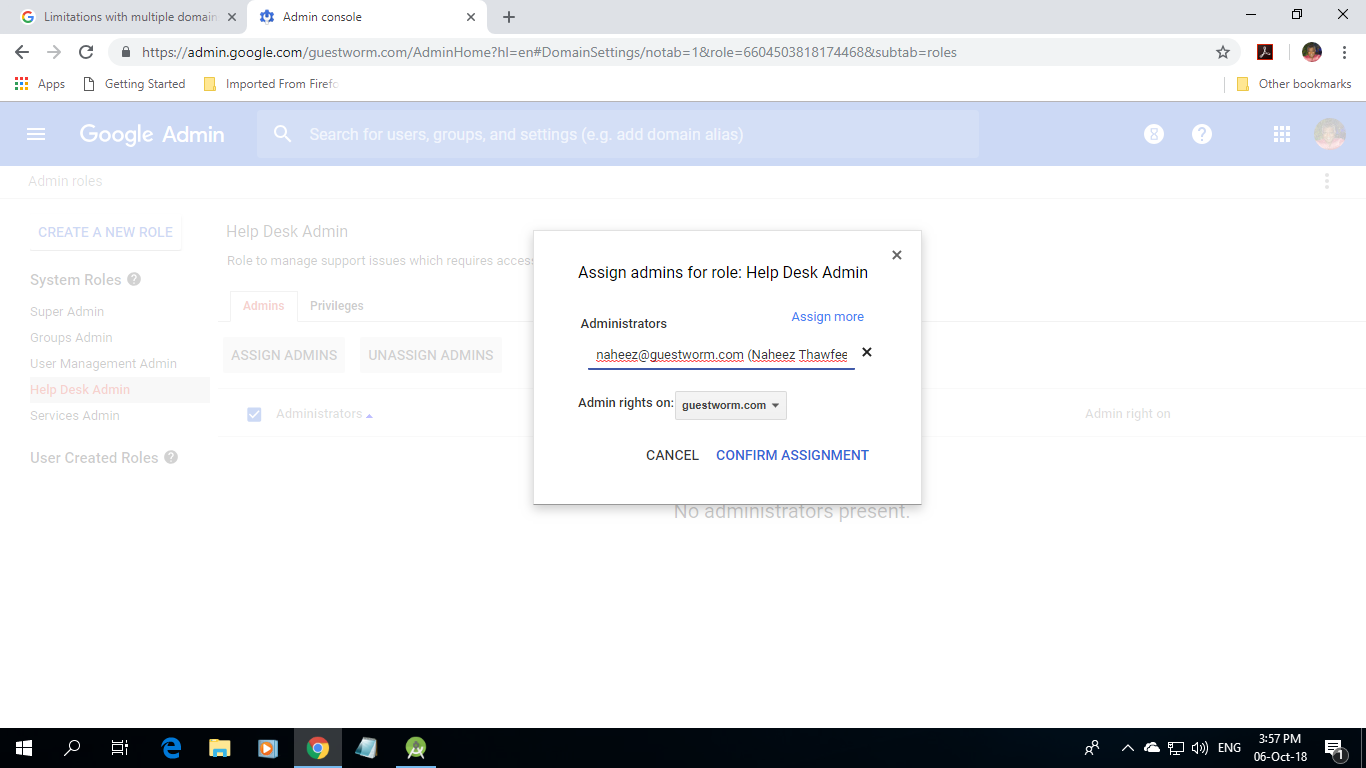Close the Assign admins dialog with X

(x=897, y=255)
